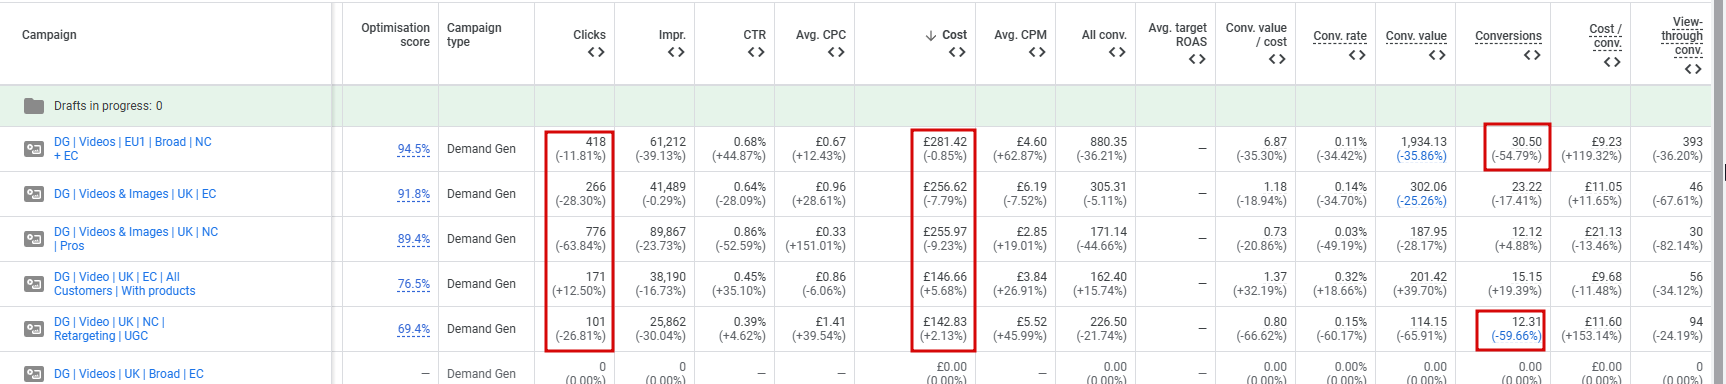Click the Campaign column header
1726x384 pixels.
(49, 35)
